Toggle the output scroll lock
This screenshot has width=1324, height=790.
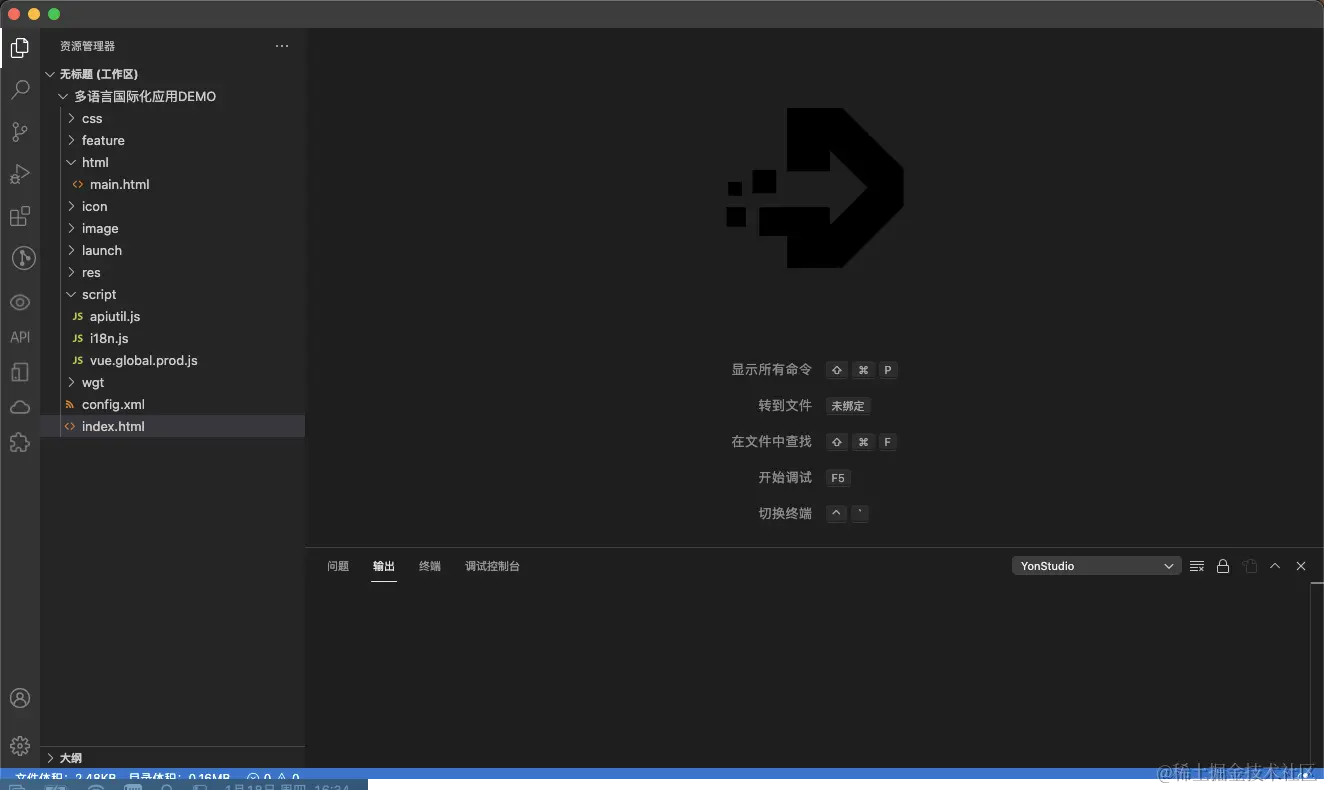click(1223, 566)
